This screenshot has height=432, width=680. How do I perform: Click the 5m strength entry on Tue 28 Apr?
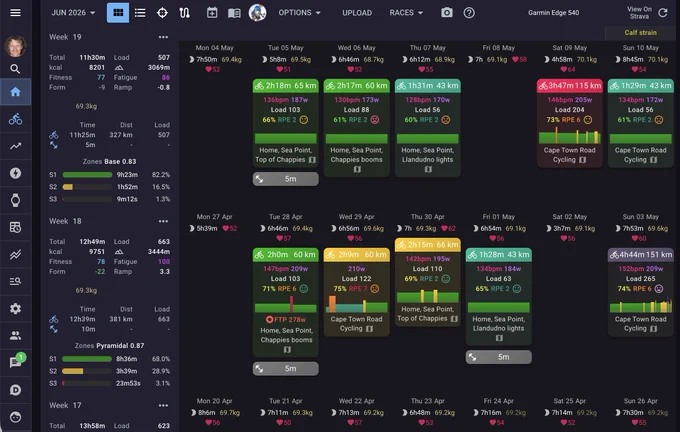click(286, 368)
